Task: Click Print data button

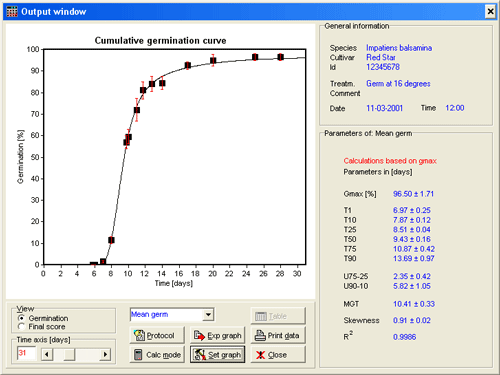Action: 278,335
